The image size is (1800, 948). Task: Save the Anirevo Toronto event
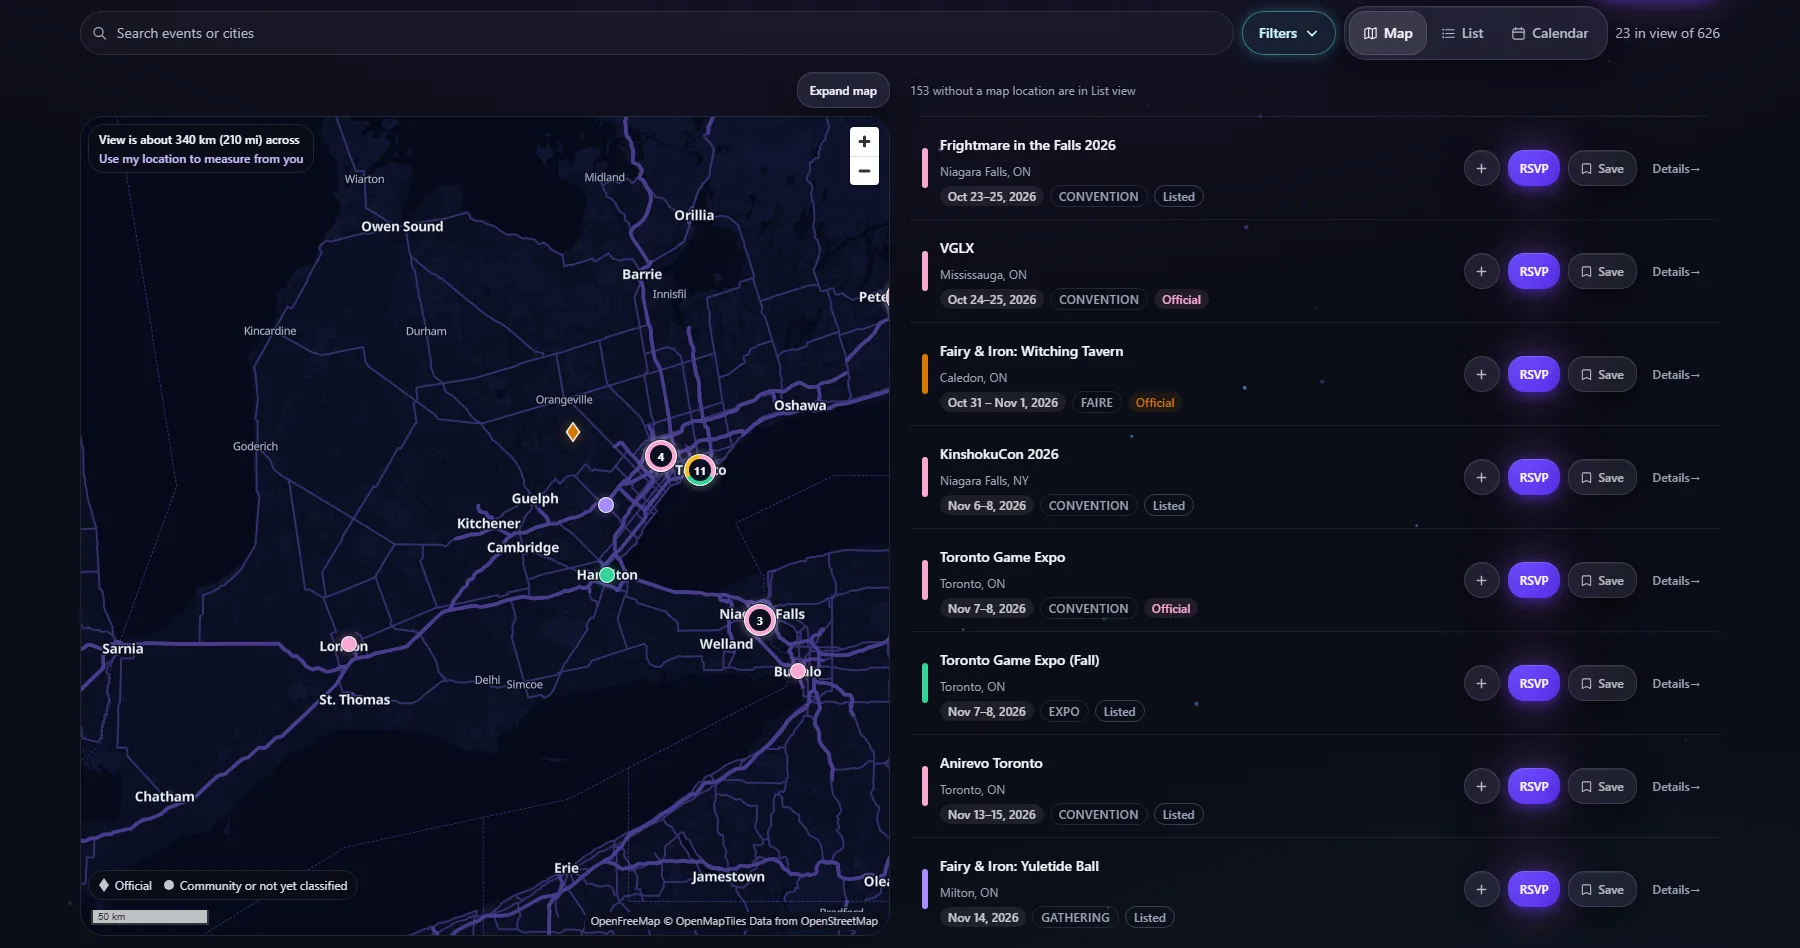coord(1602,787)
